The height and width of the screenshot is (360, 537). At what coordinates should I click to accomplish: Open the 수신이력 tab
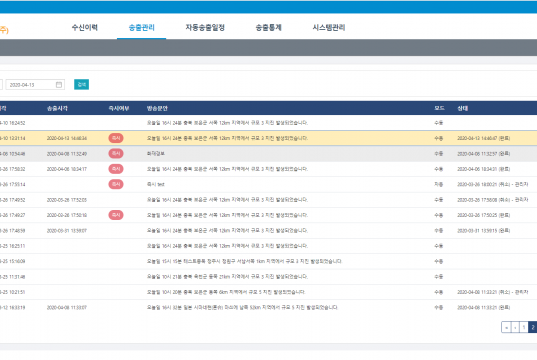coord(85,27)
